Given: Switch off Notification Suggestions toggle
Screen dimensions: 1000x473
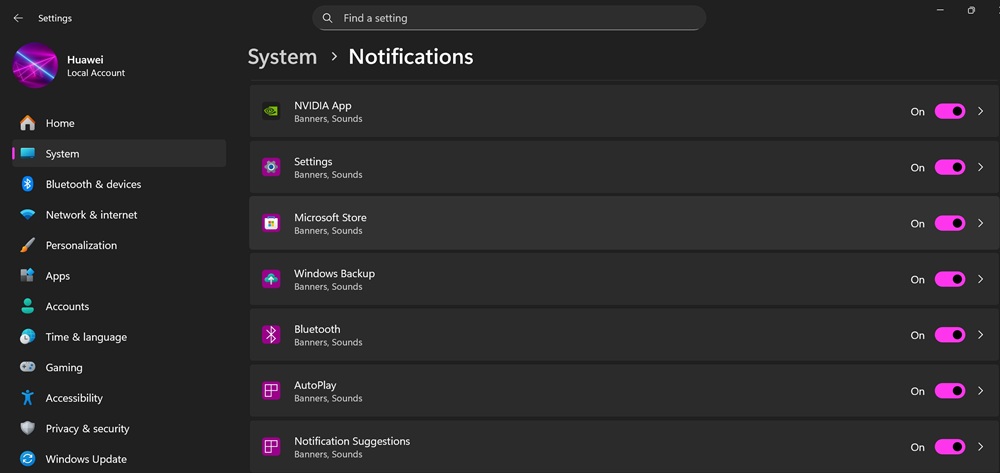Looking at the screenshot, I should (x=950, y=447).
